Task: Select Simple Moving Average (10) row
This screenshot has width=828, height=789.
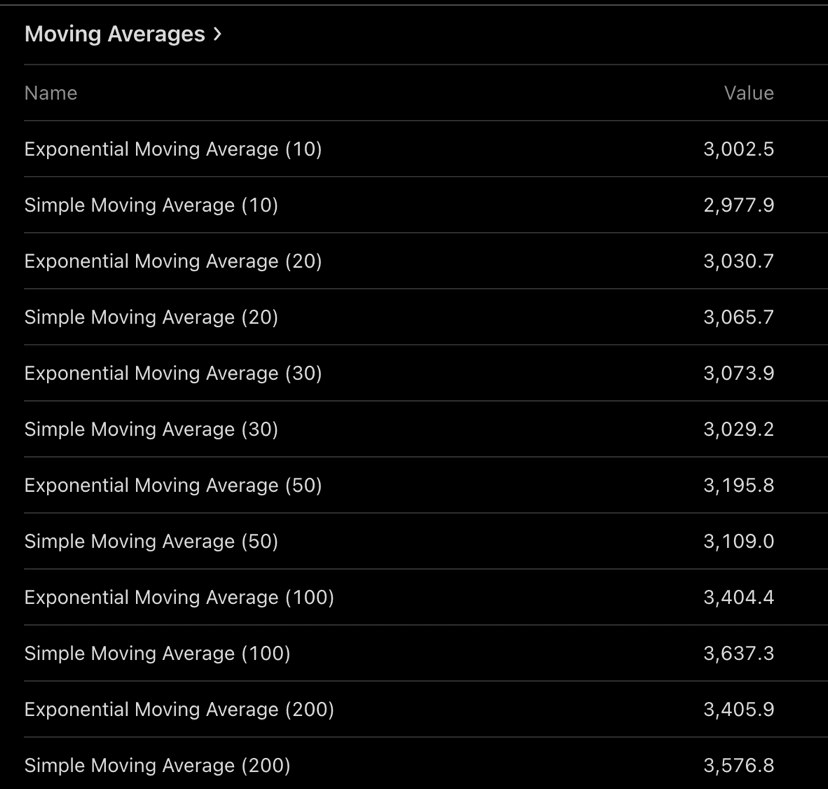Action: [151, 205]
